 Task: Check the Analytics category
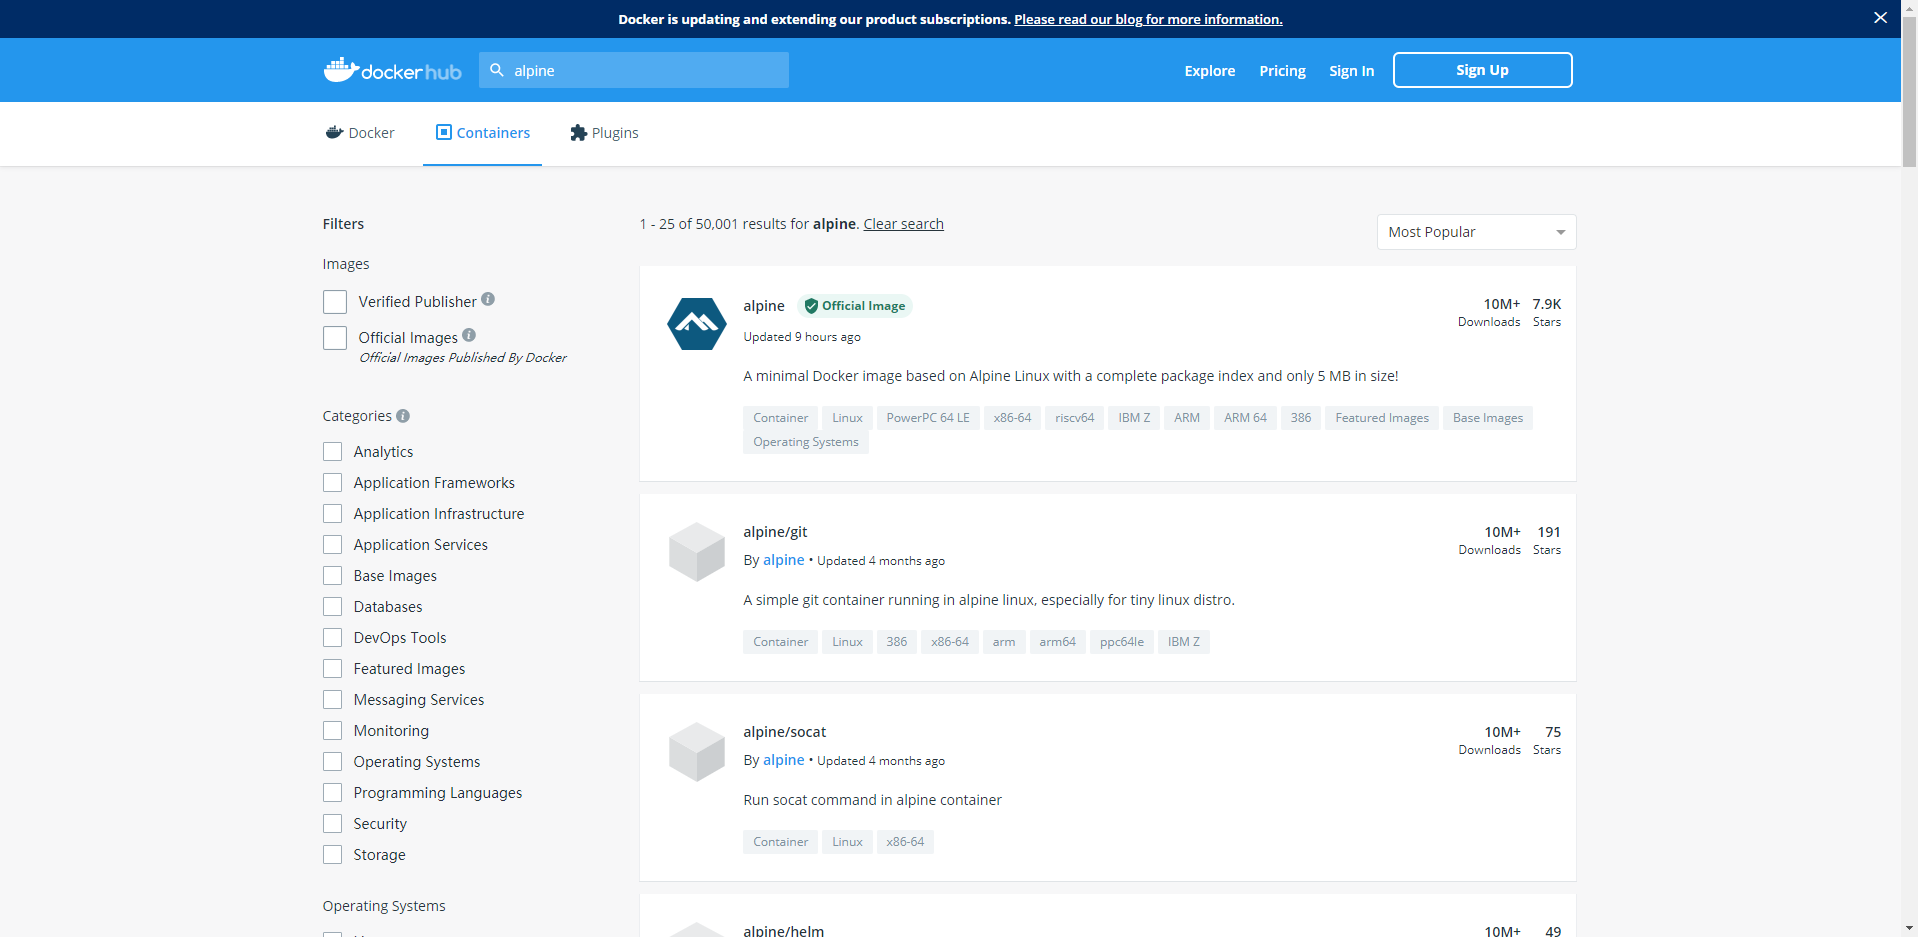pyautogui.click(x=333, y=452)
